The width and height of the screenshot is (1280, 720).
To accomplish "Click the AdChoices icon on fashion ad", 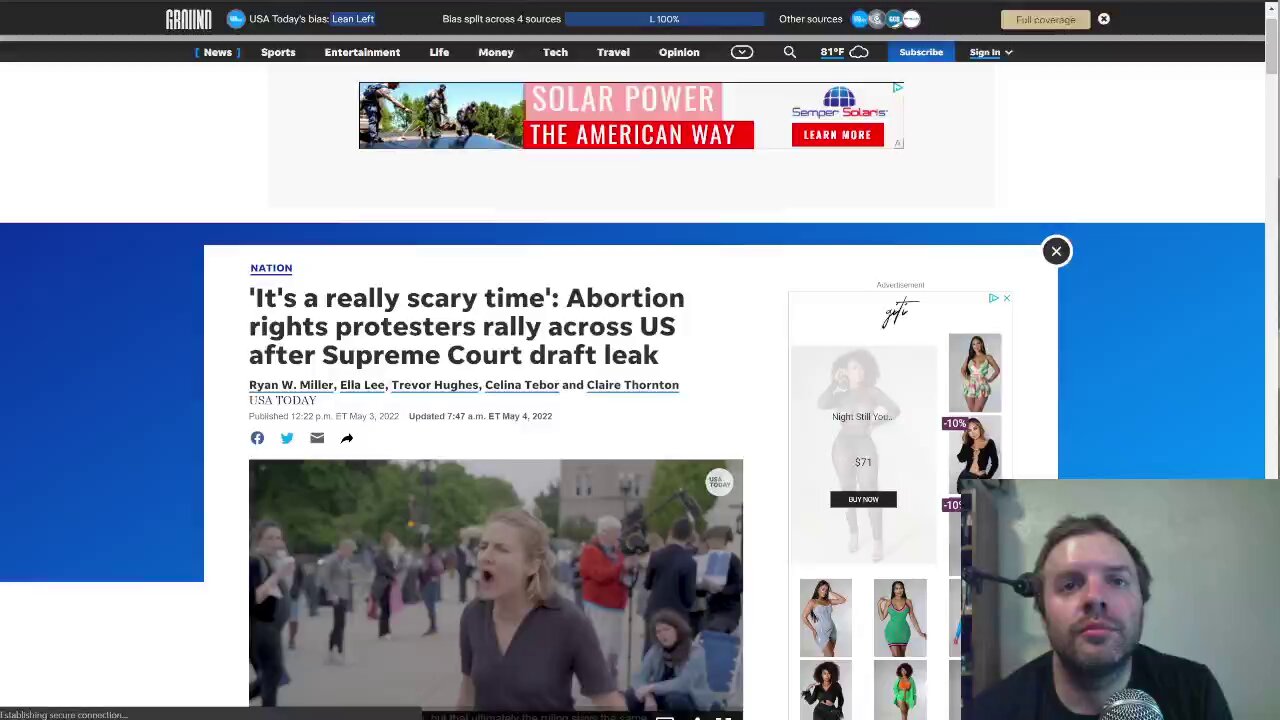I will tap(993, 298).
